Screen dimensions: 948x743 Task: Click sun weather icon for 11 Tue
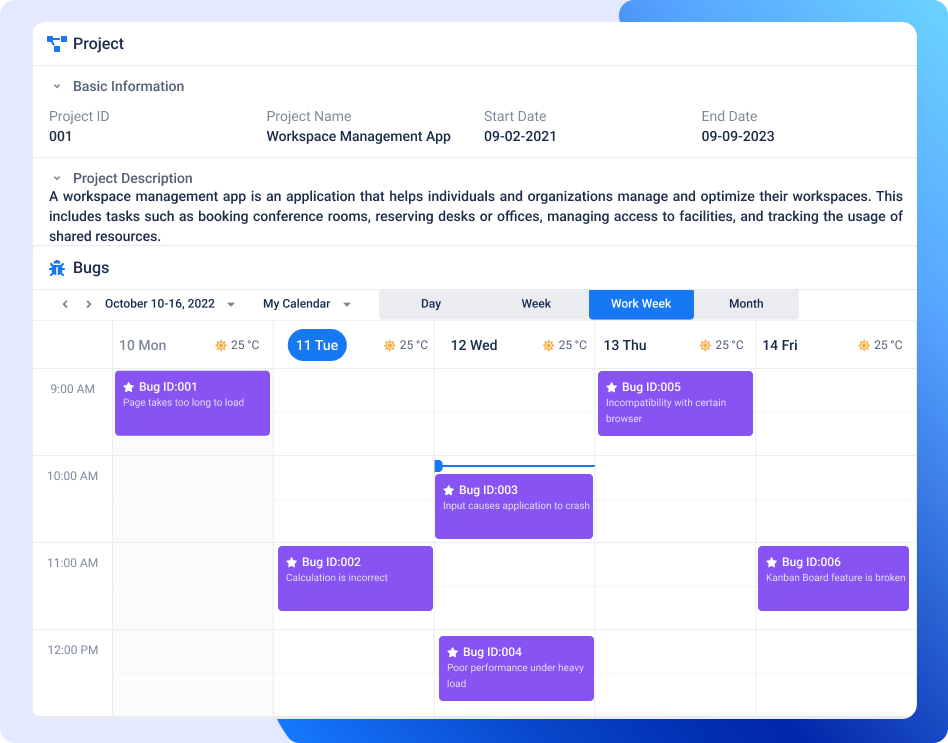click(389, 345)
